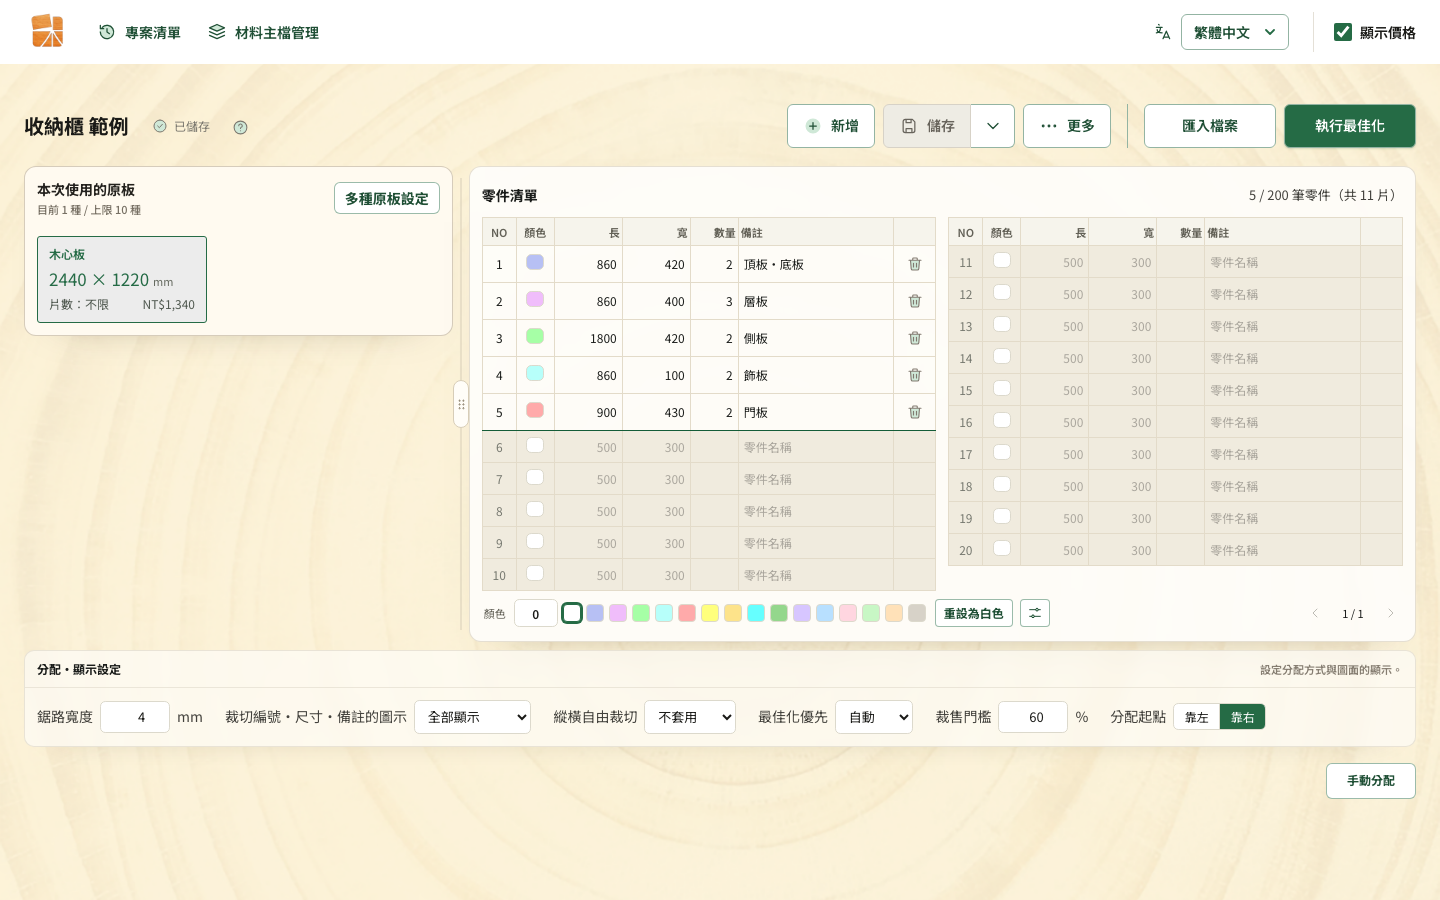The image size is (1440, 900).
Task: Click the orange app logo
Action: pos(47,32)
